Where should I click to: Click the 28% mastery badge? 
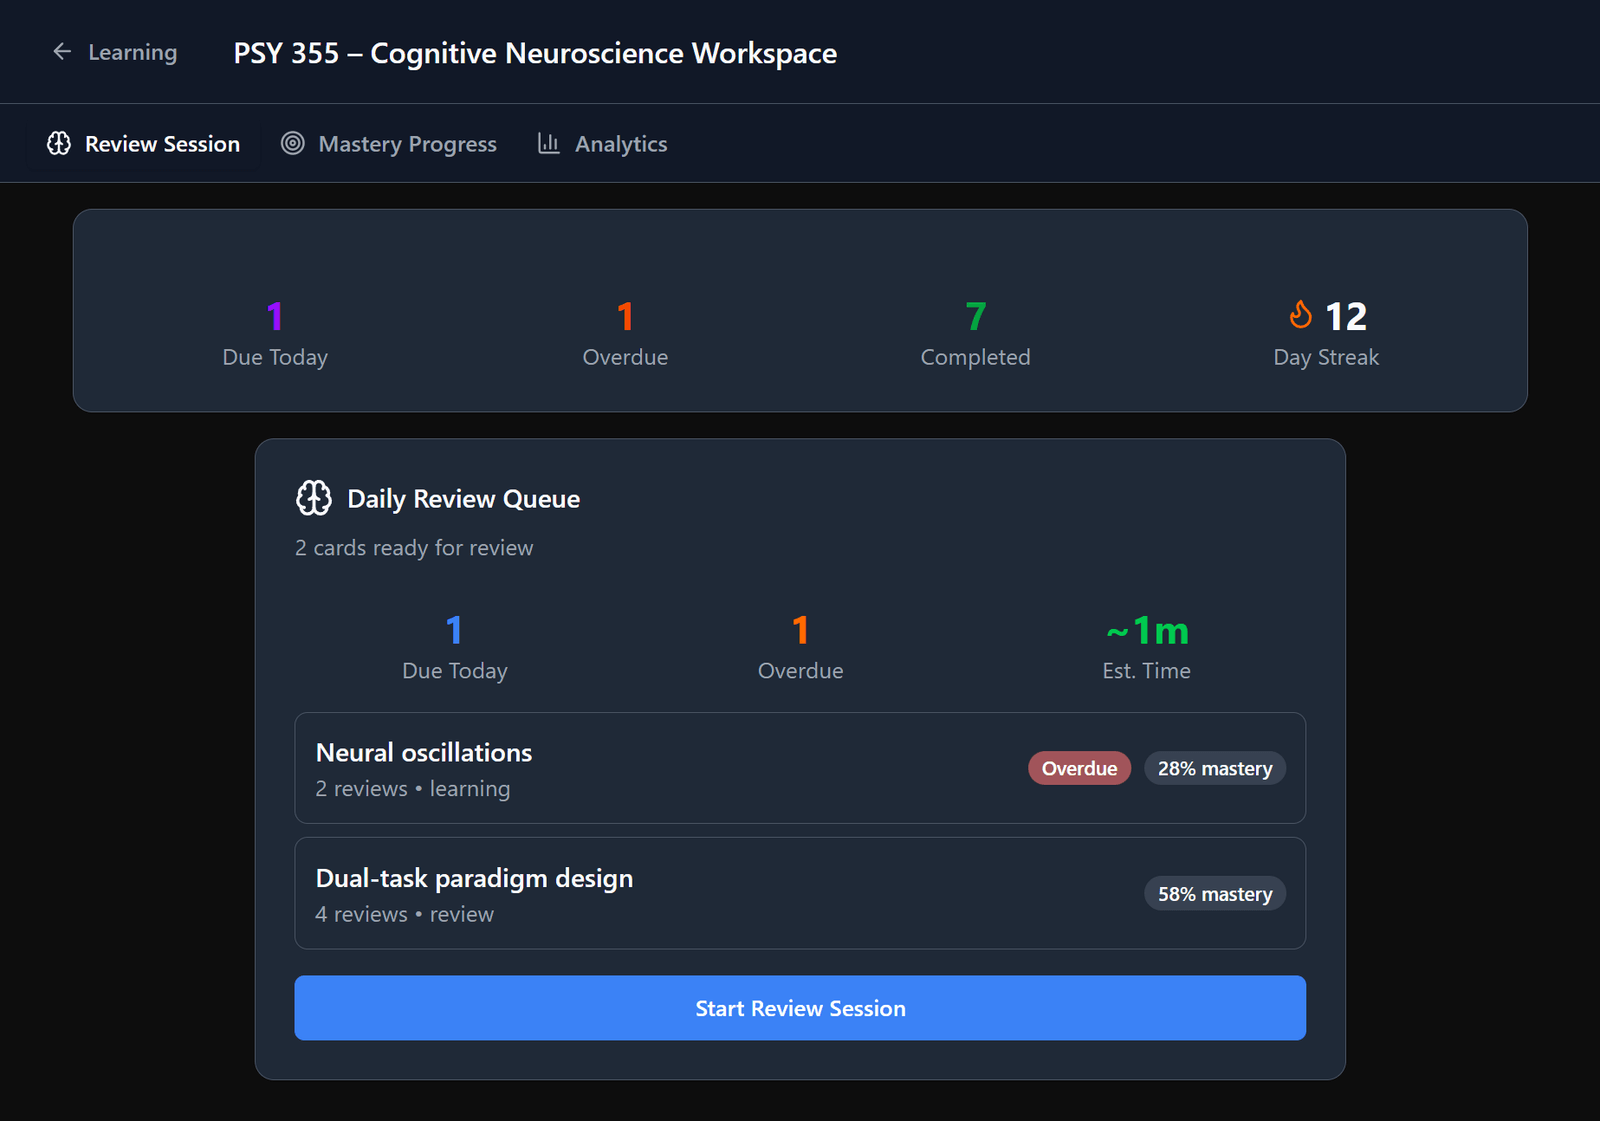(1215, 768)
